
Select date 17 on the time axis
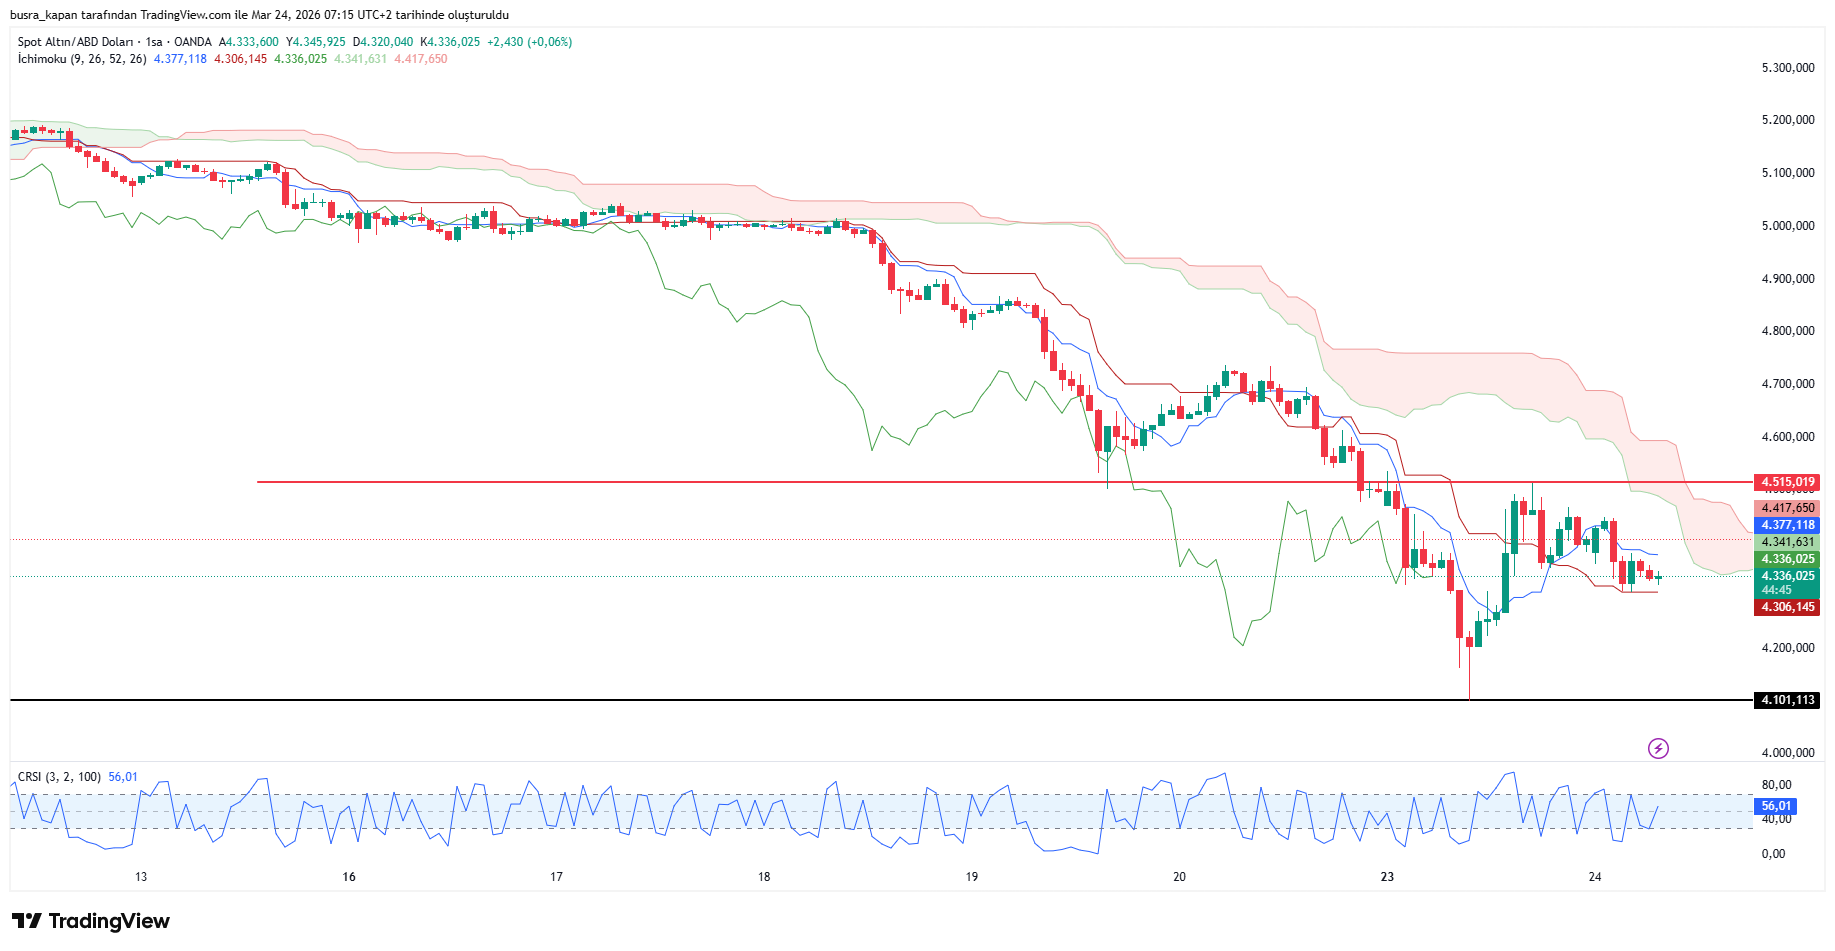pos(556,877)
